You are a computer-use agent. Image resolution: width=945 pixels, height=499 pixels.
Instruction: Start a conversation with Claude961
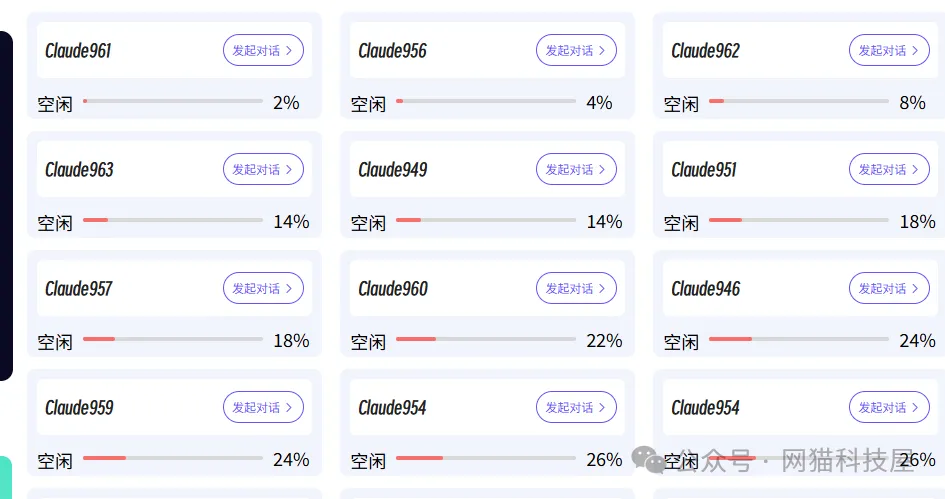263,50
